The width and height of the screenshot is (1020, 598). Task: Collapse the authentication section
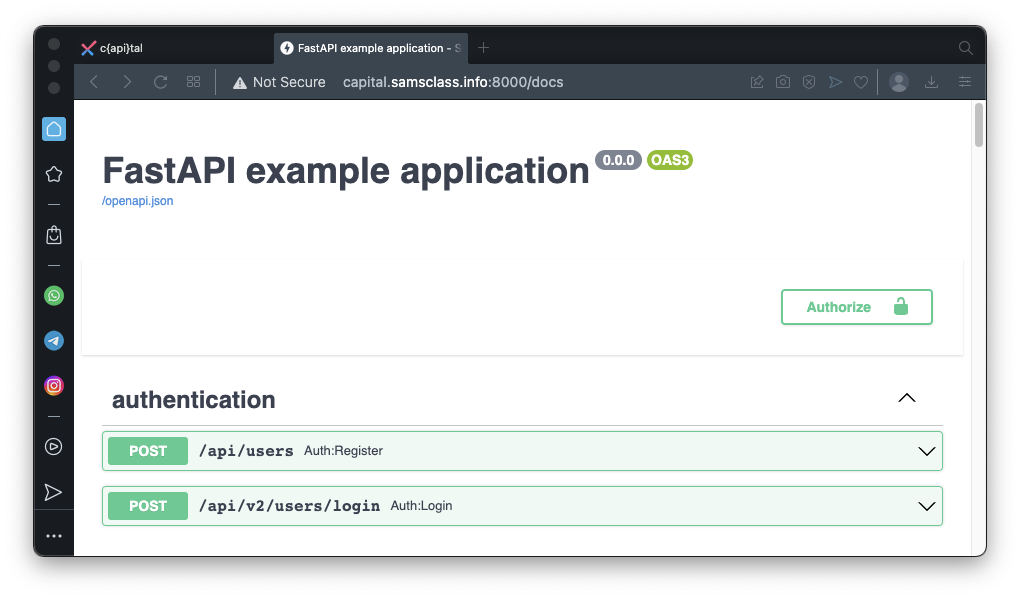(x=906, y=398)
